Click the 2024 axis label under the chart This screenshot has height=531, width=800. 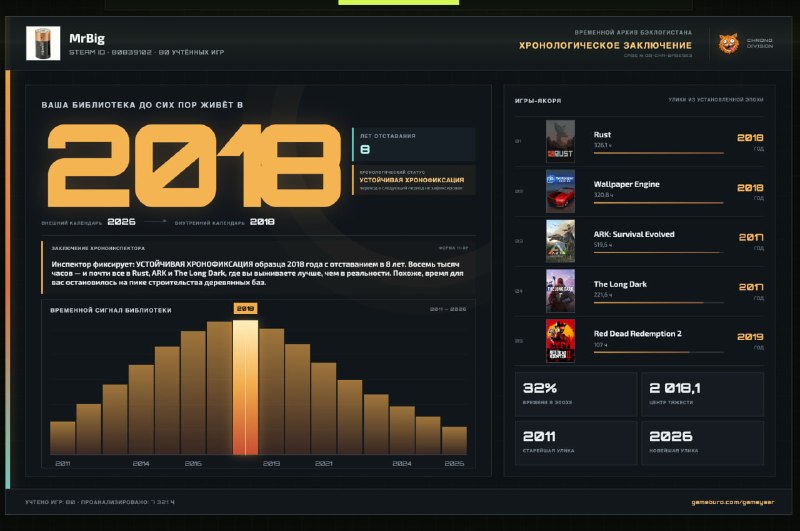click(402, 464)
